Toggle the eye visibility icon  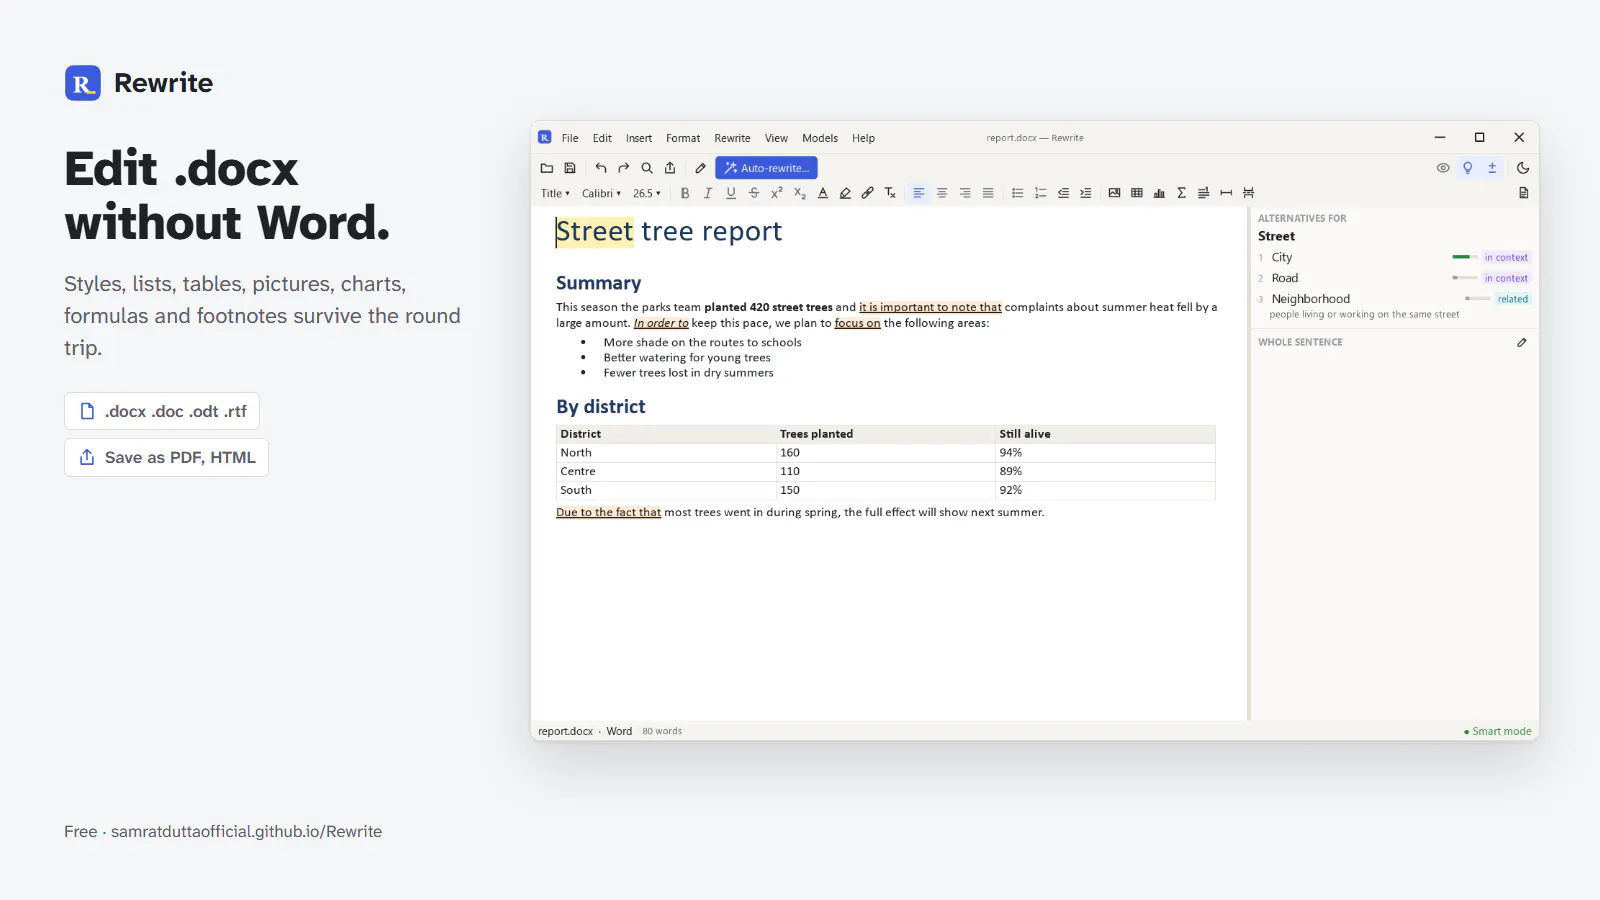click(x=1443, y=168)
